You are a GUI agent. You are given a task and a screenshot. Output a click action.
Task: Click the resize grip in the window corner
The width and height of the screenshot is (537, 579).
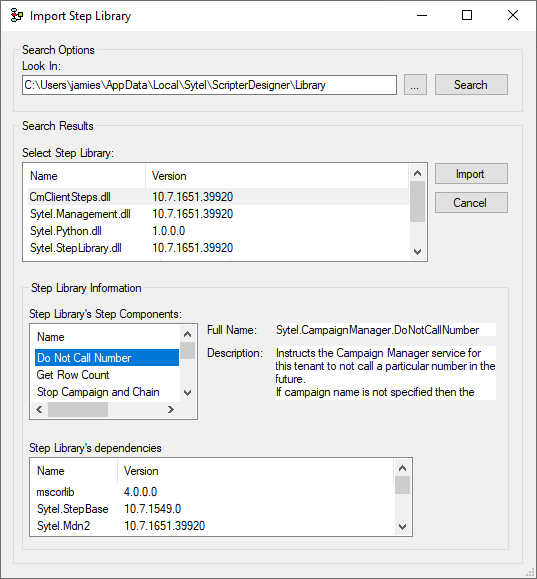pyautogui.click(x=530, y=572)
